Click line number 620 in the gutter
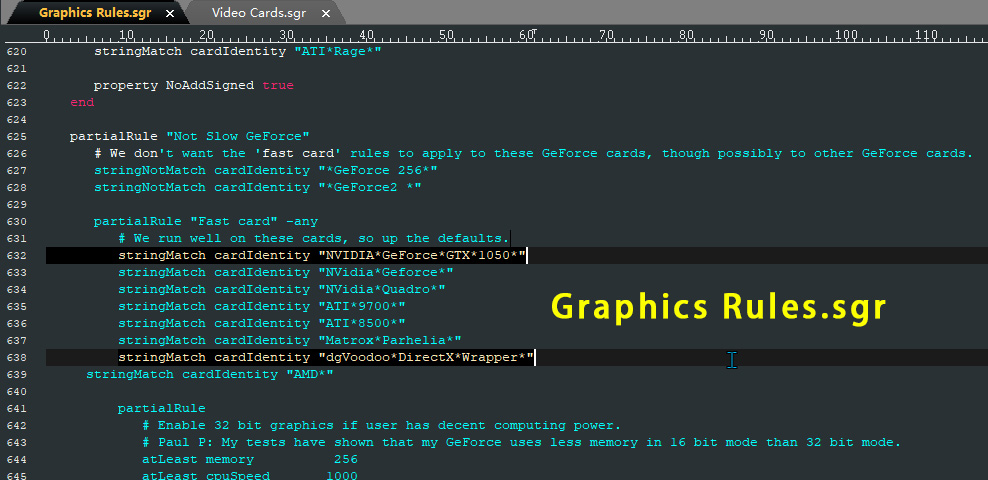 (x=16, y=52)
